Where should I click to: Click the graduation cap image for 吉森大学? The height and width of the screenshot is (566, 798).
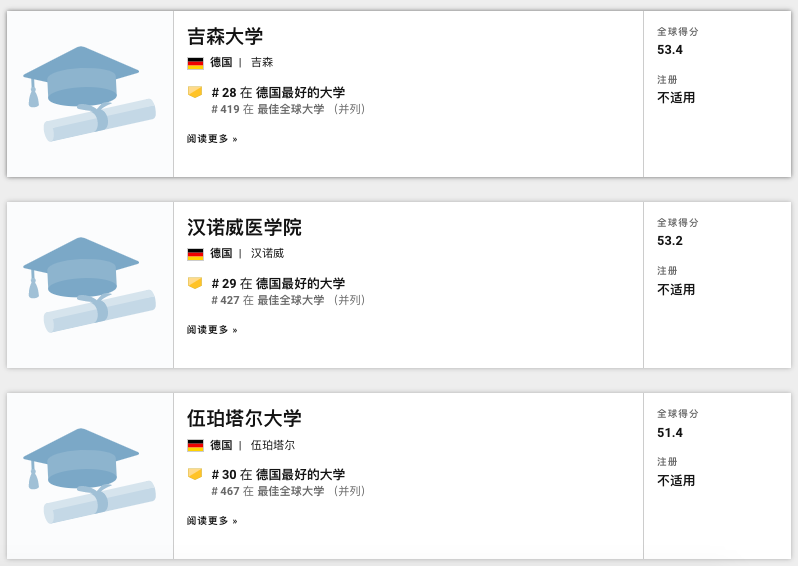[89, 93]
